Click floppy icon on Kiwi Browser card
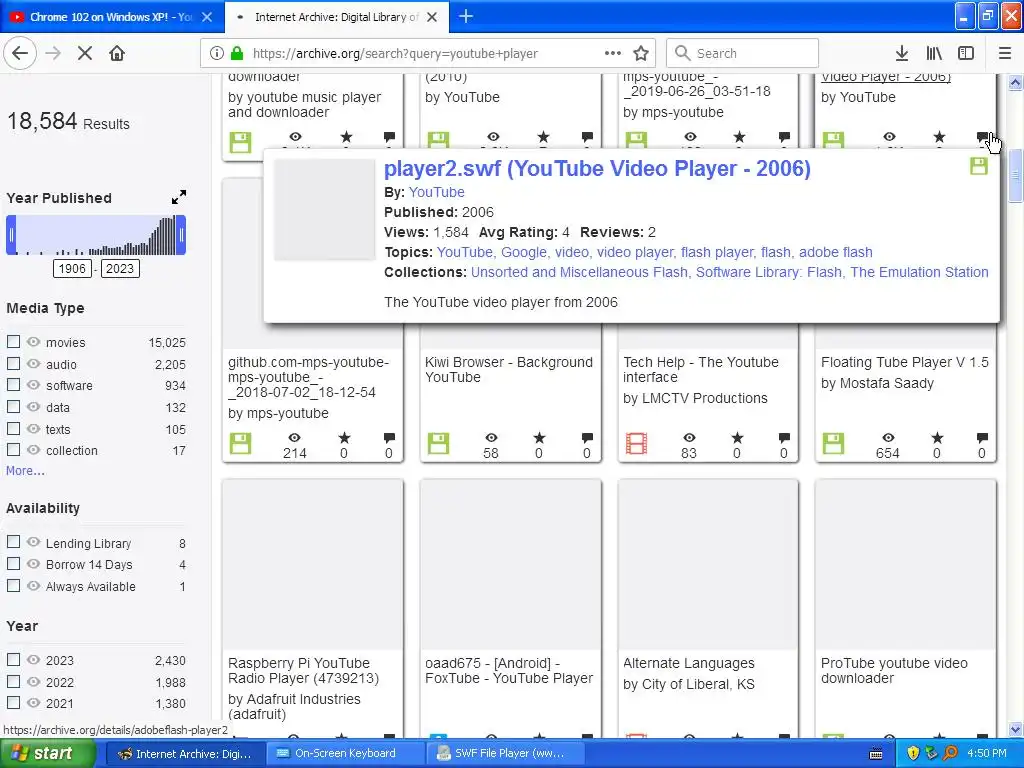The width and height of the screenshot is (1024, 768). point(438,443)
